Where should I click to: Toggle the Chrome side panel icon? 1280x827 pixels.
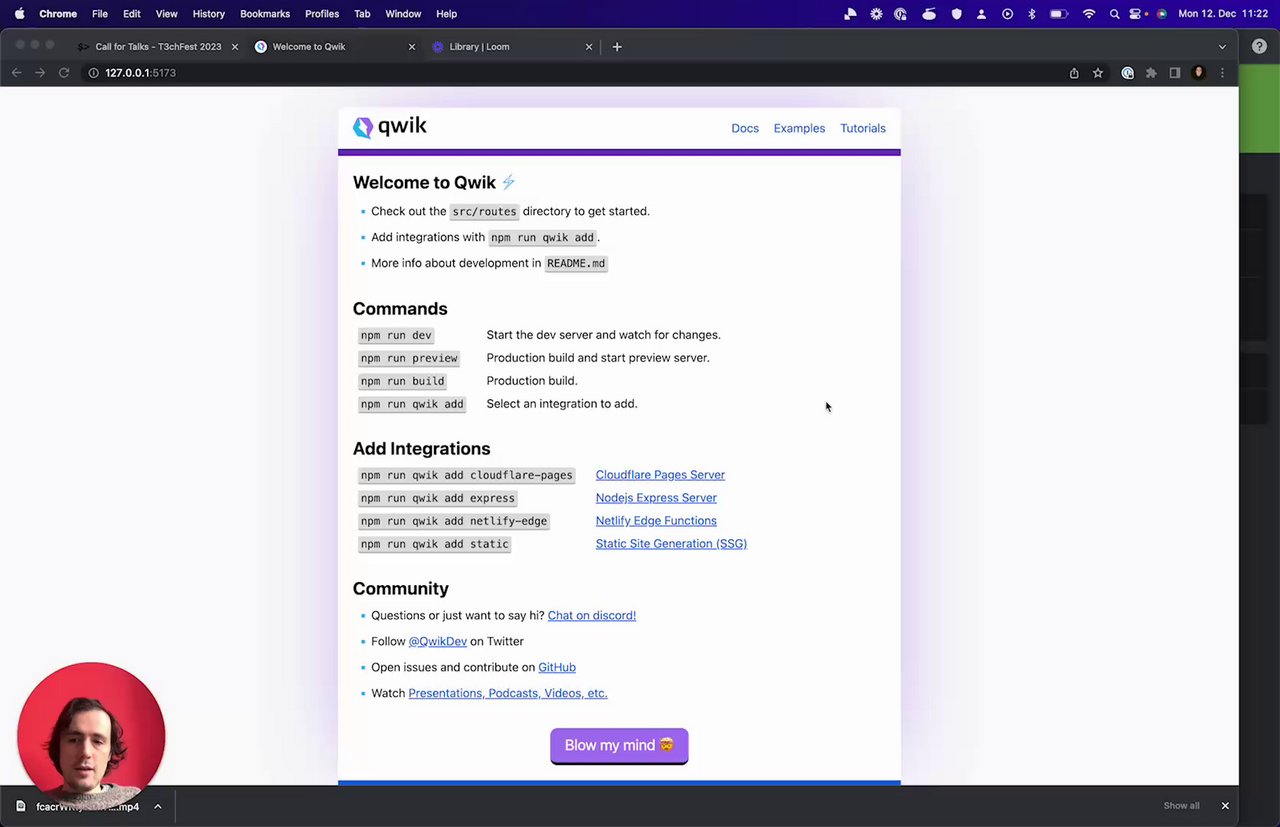click(1175, 73)
